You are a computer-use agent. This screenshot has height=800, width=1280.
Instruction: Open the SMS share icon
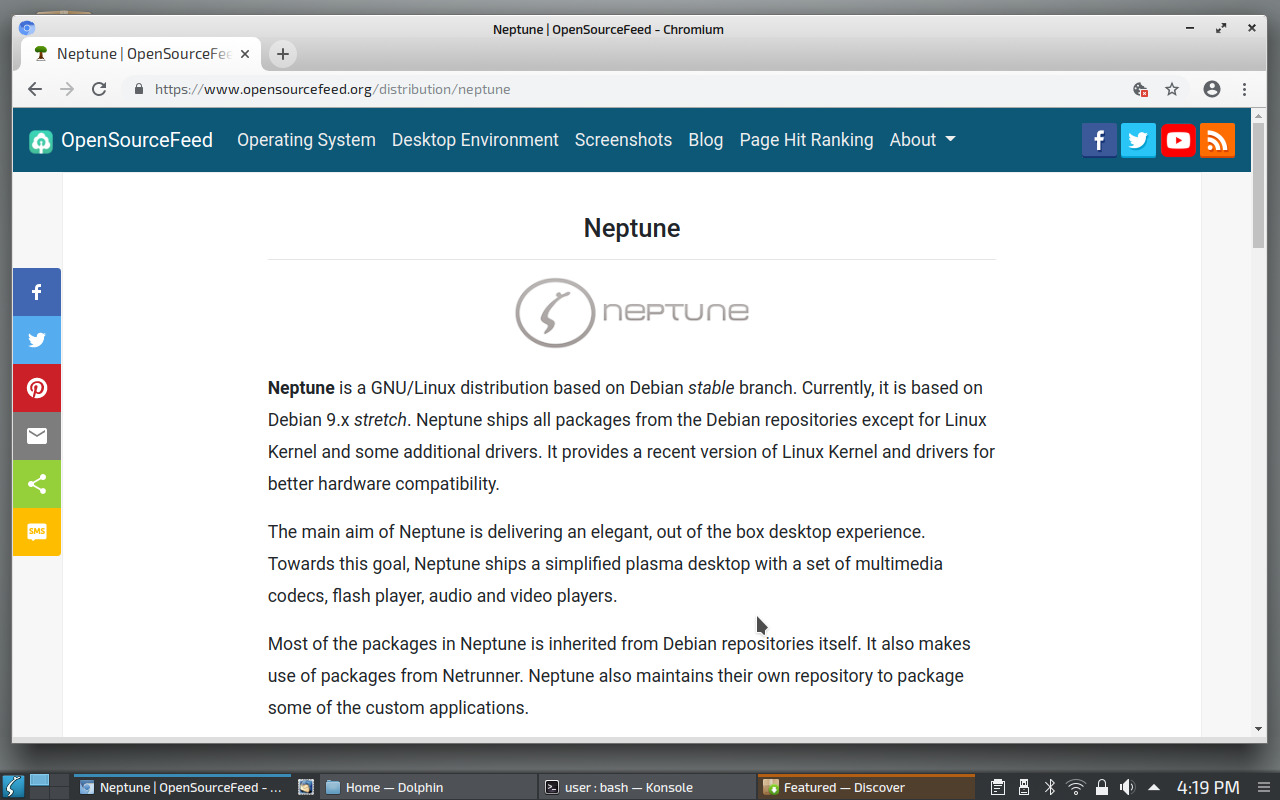(x=37, y=532)
